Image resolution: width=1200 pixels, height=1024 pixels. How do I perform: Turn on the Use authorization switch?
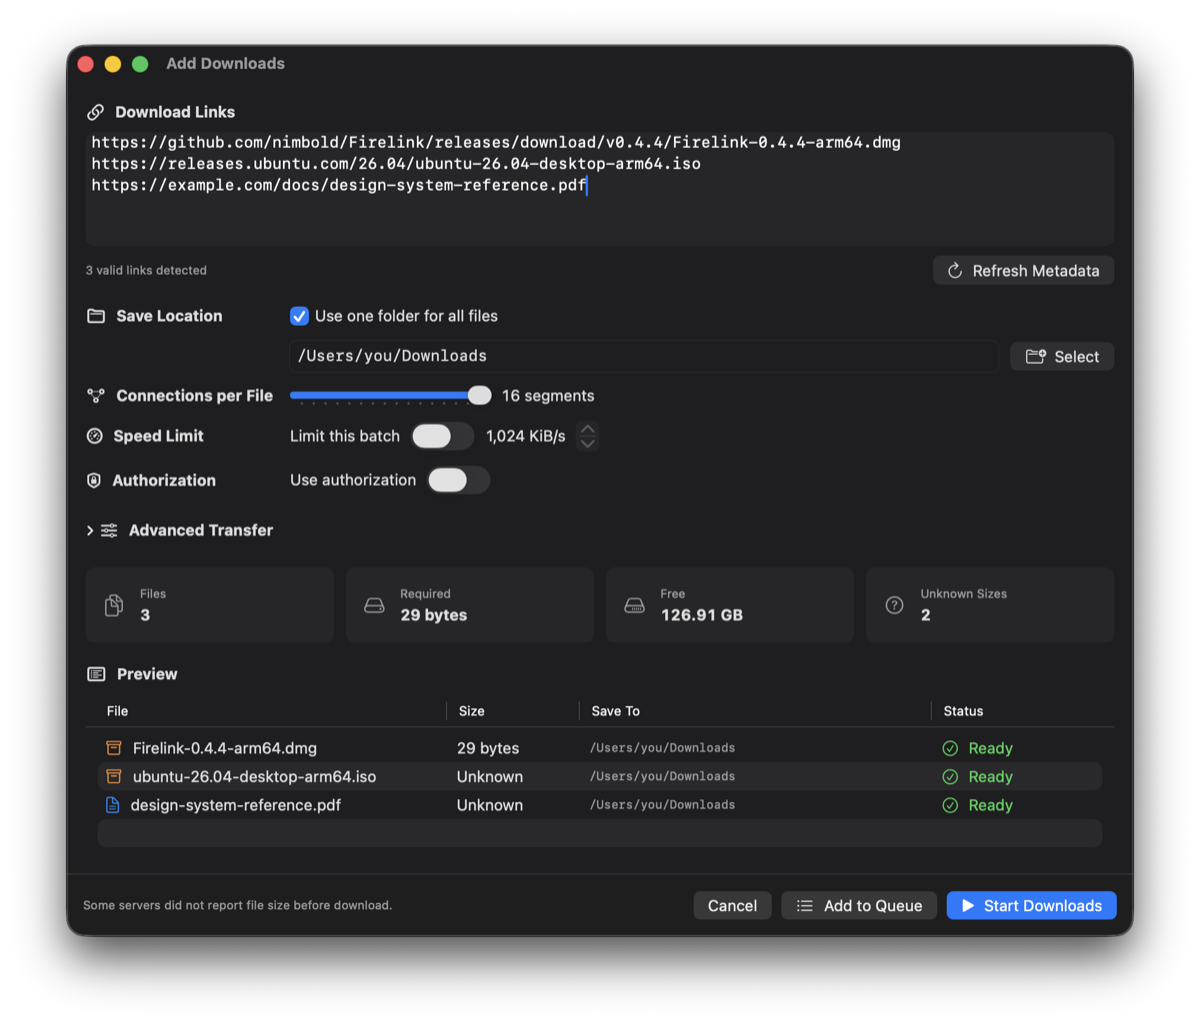tap(459, 480)
